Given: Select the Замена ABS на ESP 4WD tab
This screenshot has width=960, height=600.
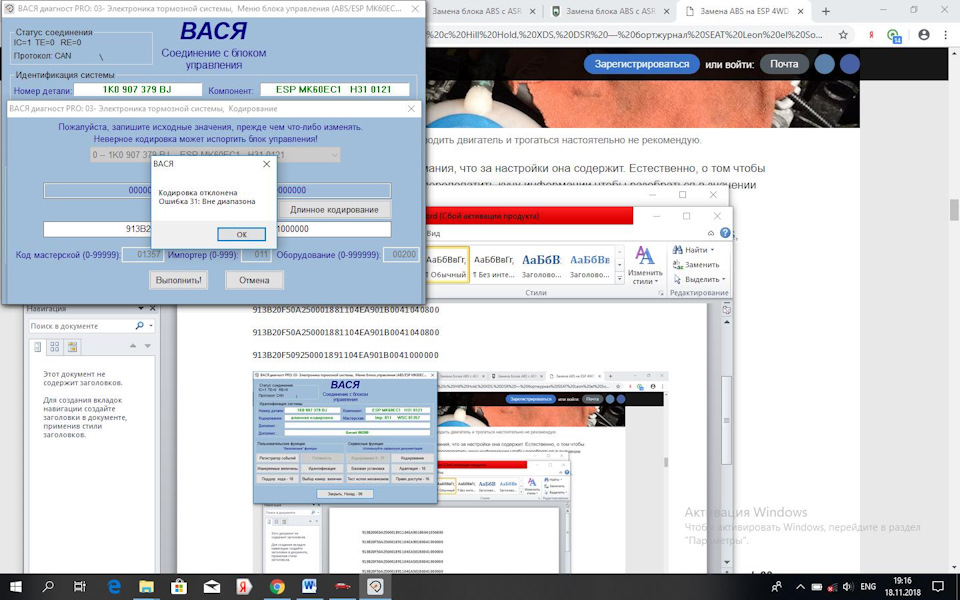Looking at the screenshot, I should coord(743,12).
